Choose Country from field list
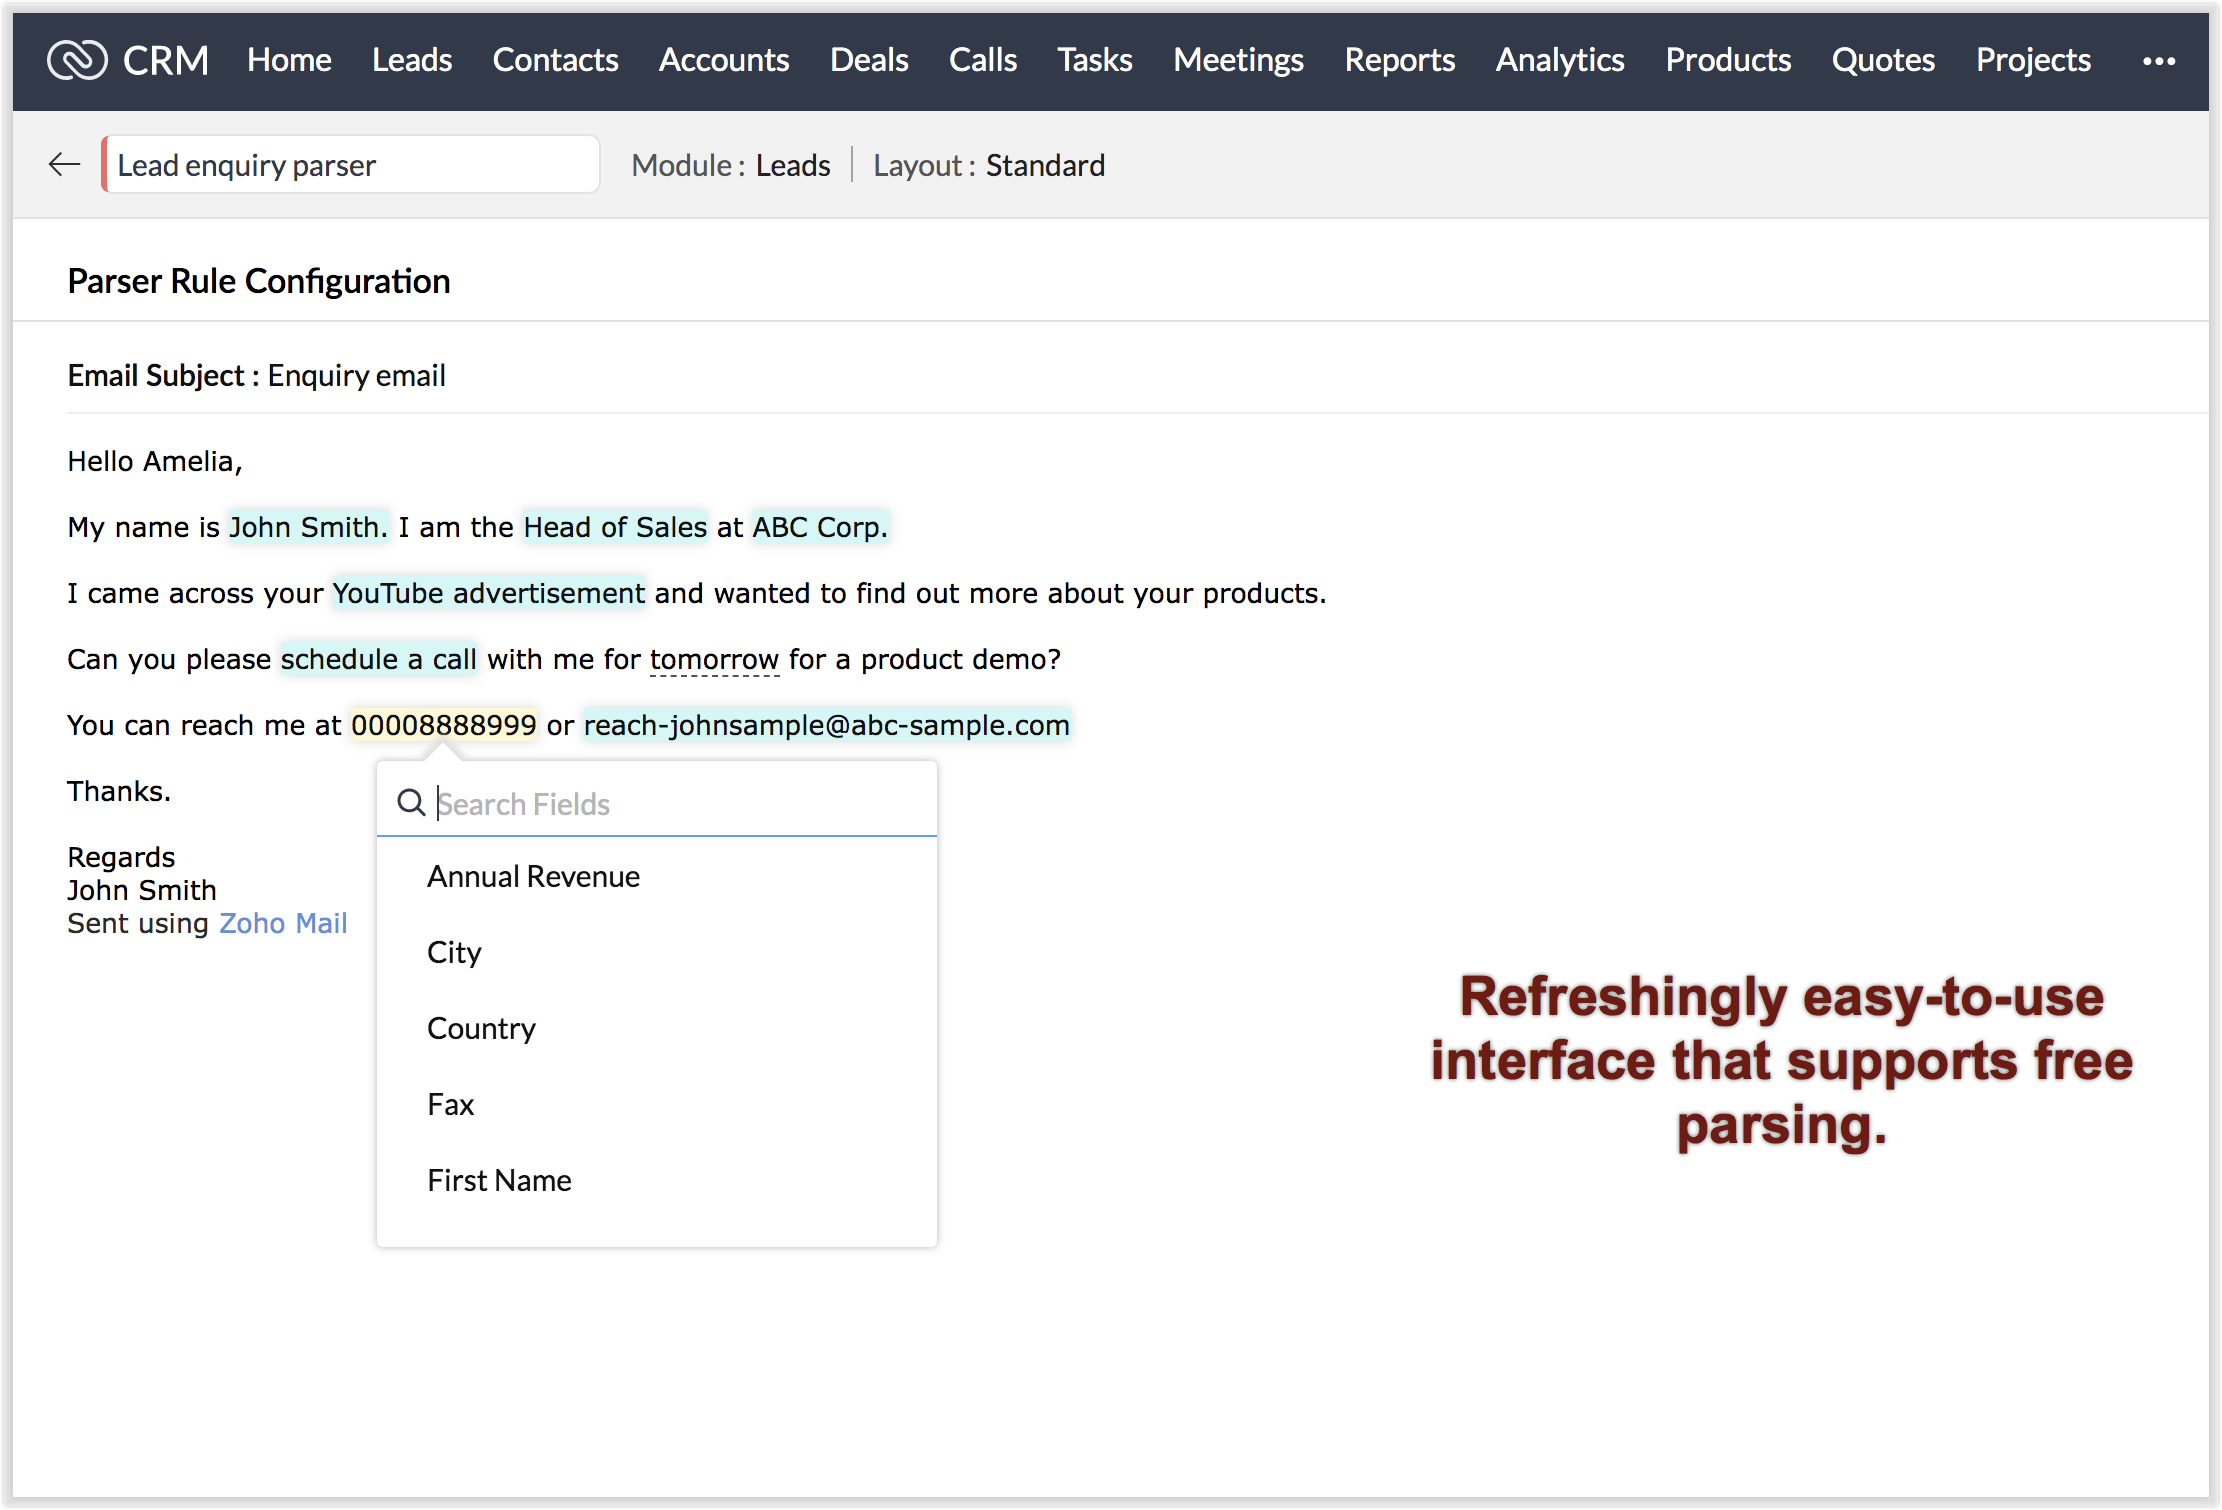The image size is (2222, 1510). pyautogui.click(x=481, y=1029)
